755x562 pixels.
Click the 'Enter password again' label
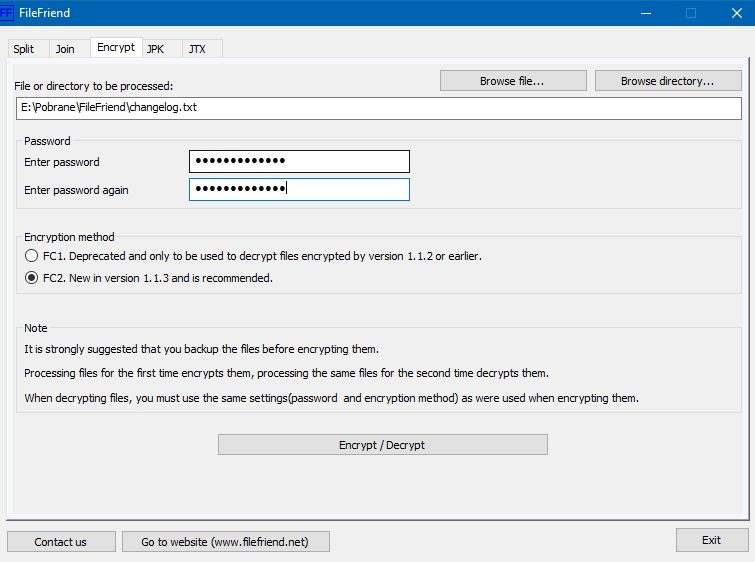(x=76, y=190)
